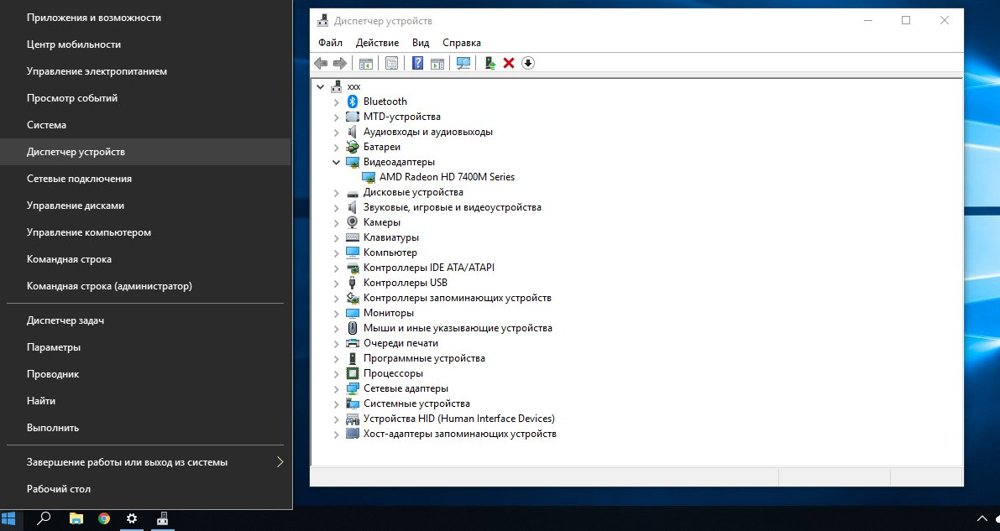The width and height of the screenshot is (1000, 531).
Task: Click the Клавиатуры keyboard icon
Action: tap(353, 237)
